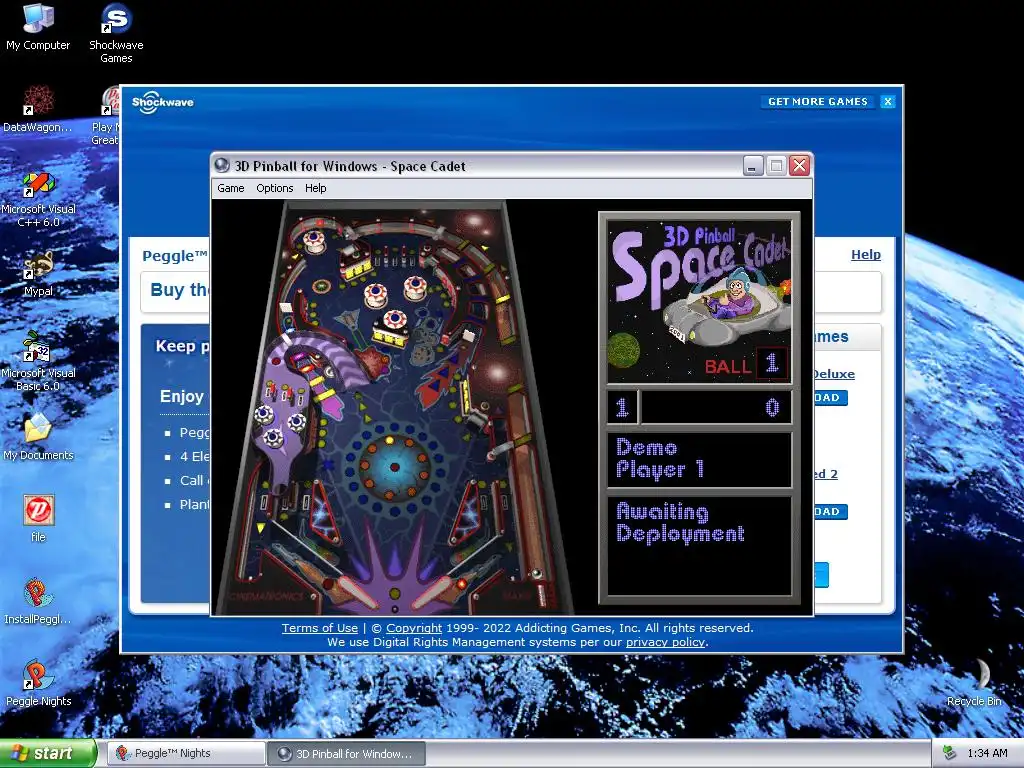
Task: Open the My Documents folder icon
Action: click(x=38, y=436)
